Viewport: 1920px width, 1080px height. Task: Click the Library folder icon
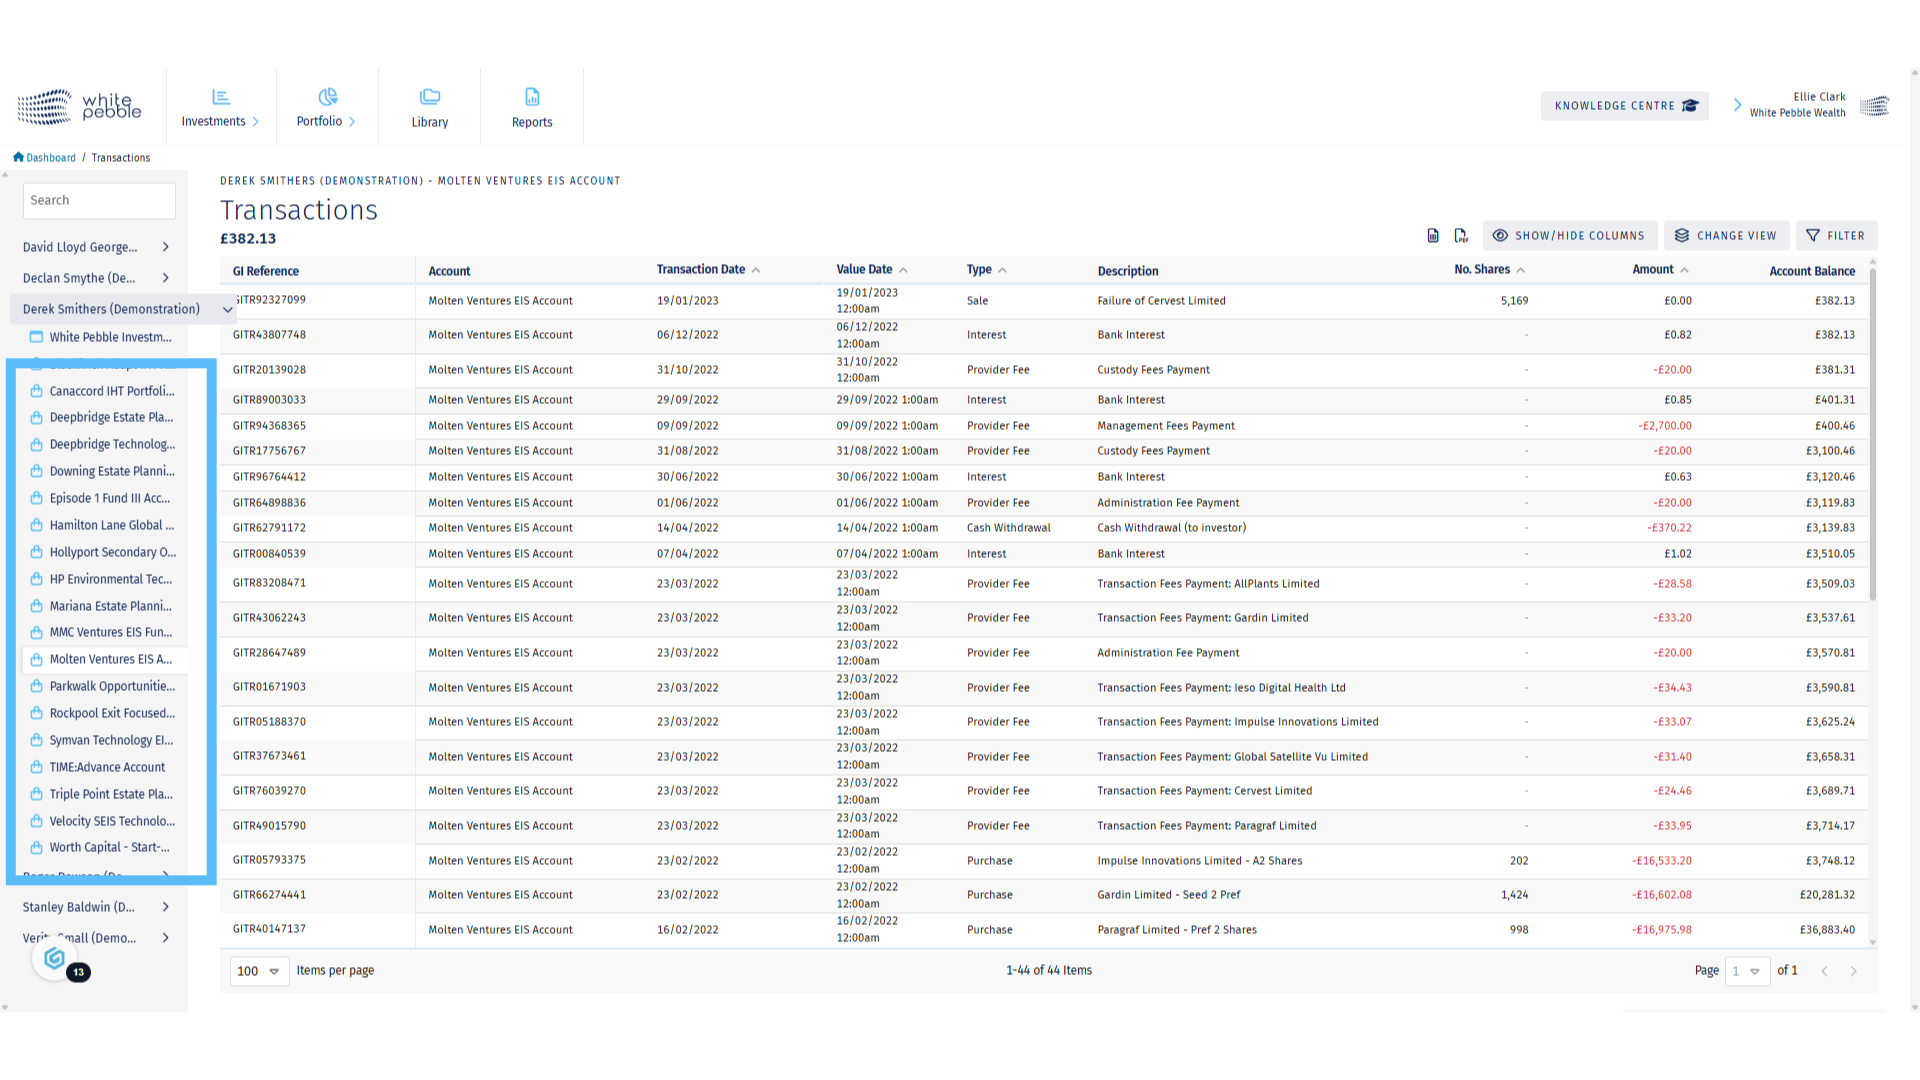pyautogui.click(x=430, y=97)
